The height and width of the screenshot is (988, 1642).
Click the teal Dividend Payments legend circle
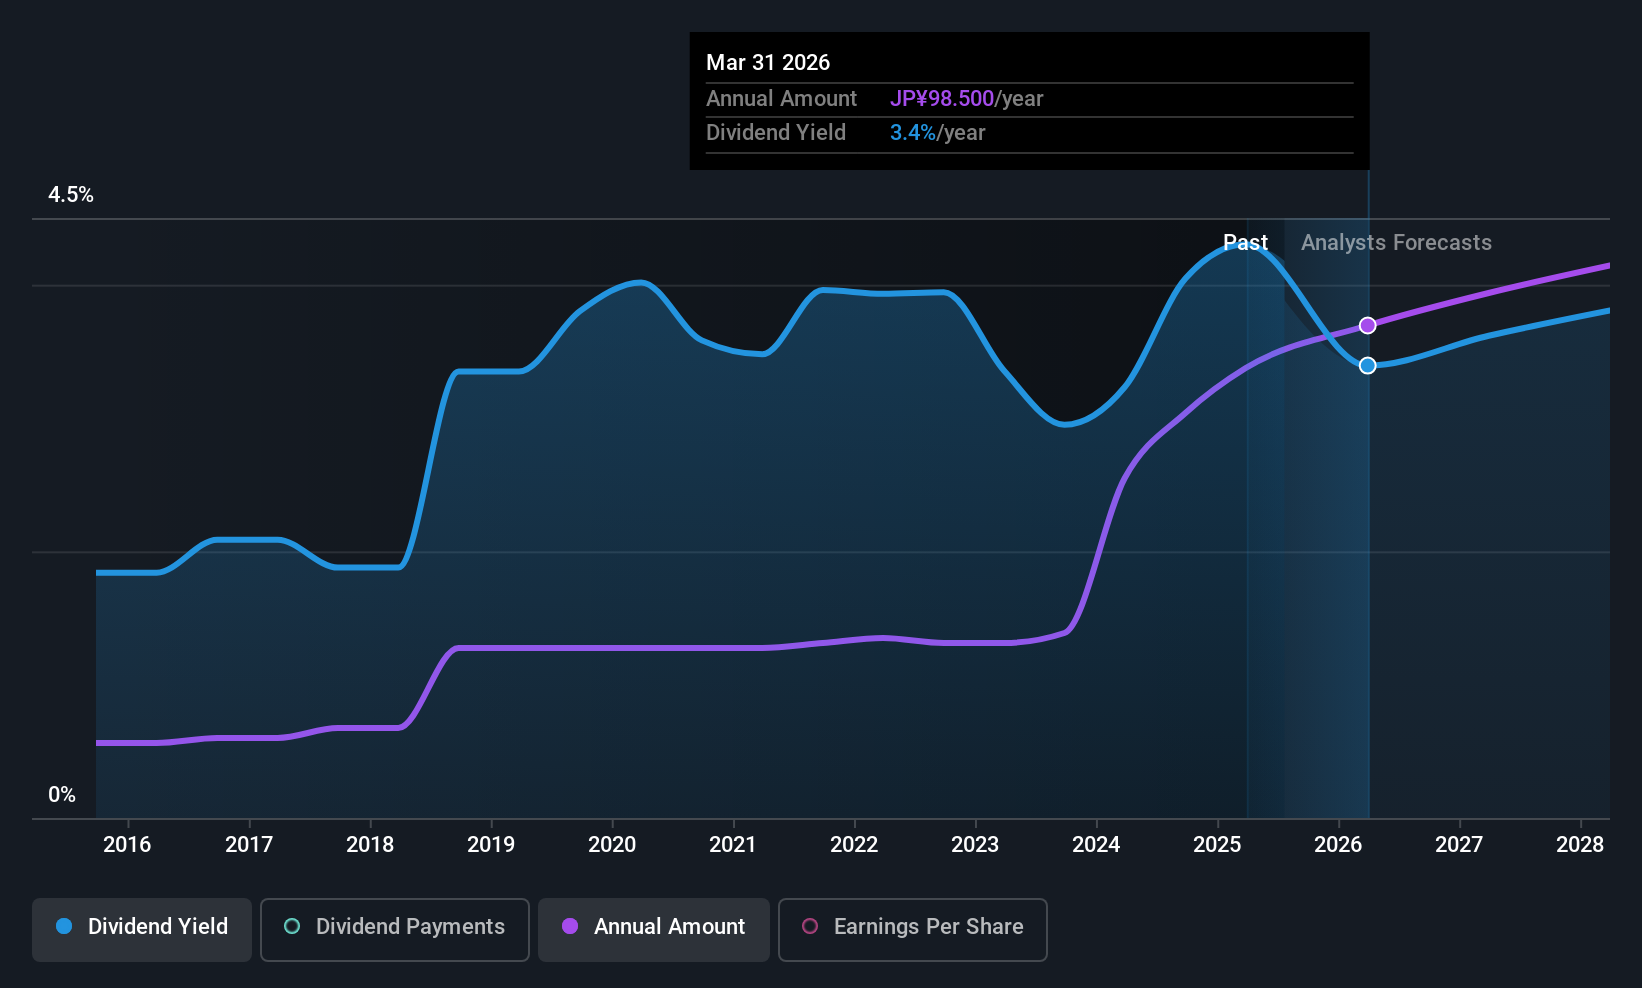click(x=292, y=926)
